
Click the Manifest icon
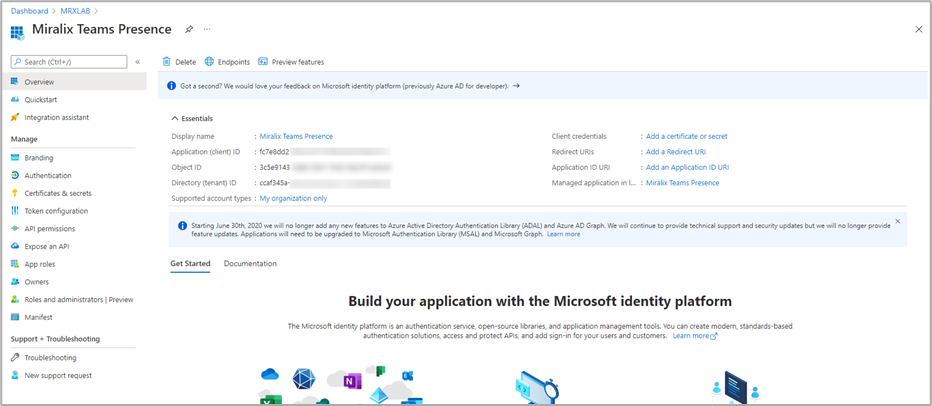click(15, 317)
